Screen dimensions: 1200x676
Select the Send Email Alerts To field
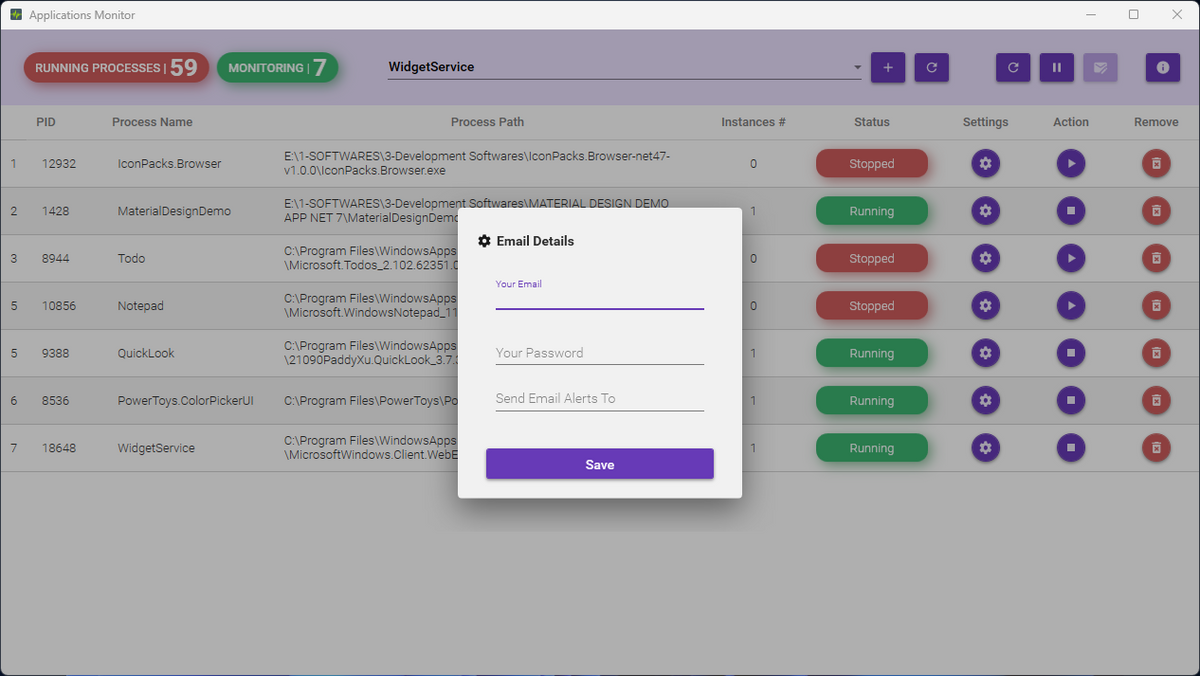tap(599, 399)
